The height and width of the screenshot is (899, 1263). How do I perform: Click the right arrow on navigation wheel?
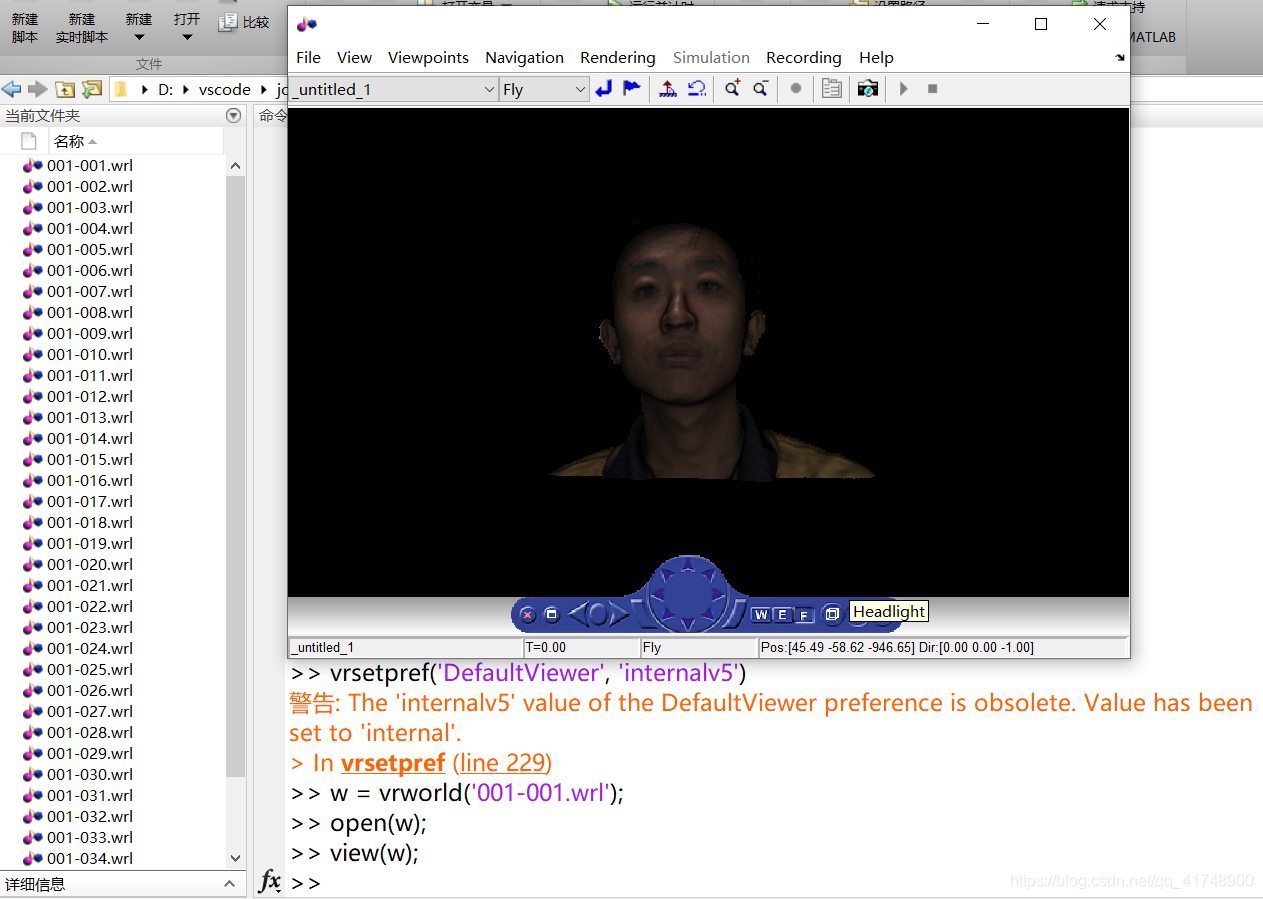(x=719, y=597)
